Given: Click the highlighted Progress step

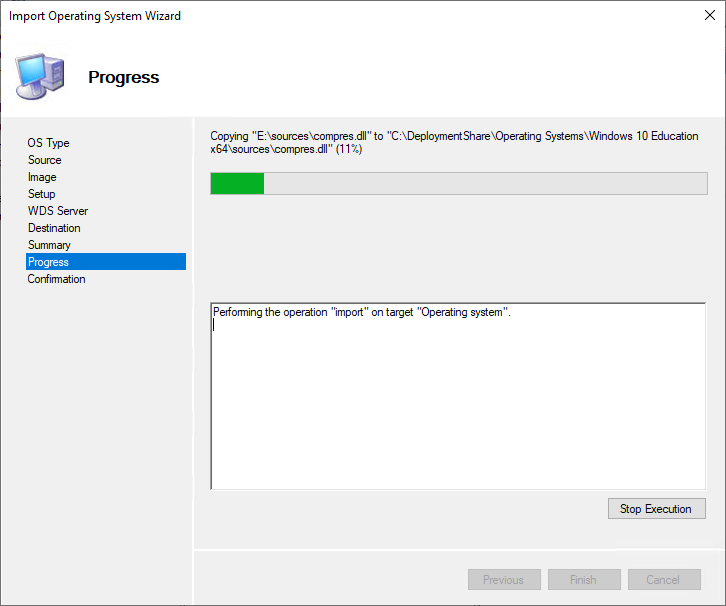Looking at the screenshot, I should pos(105,262).
